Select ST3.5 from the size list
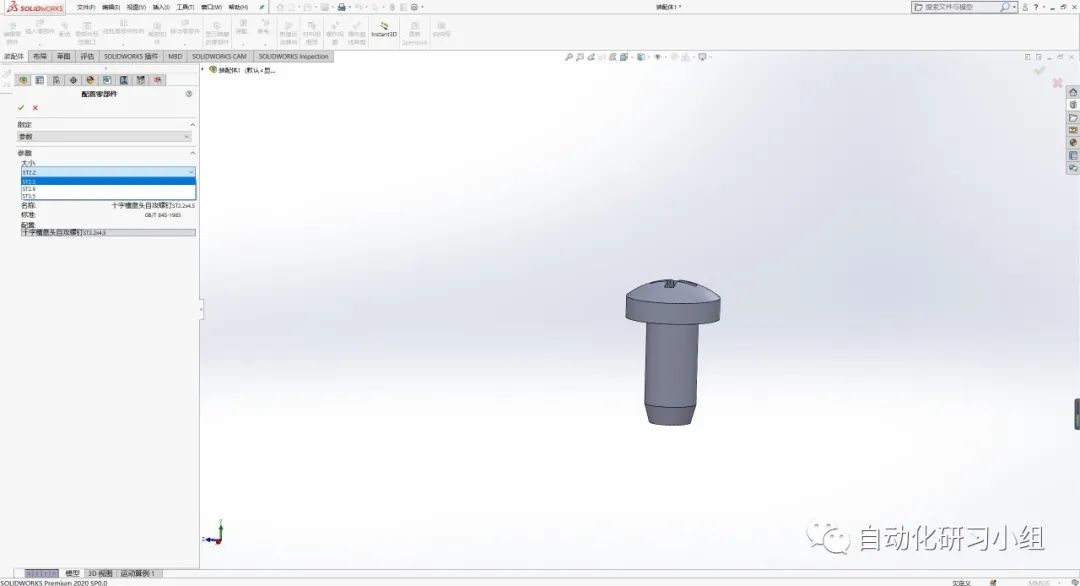 coord(108,196)
